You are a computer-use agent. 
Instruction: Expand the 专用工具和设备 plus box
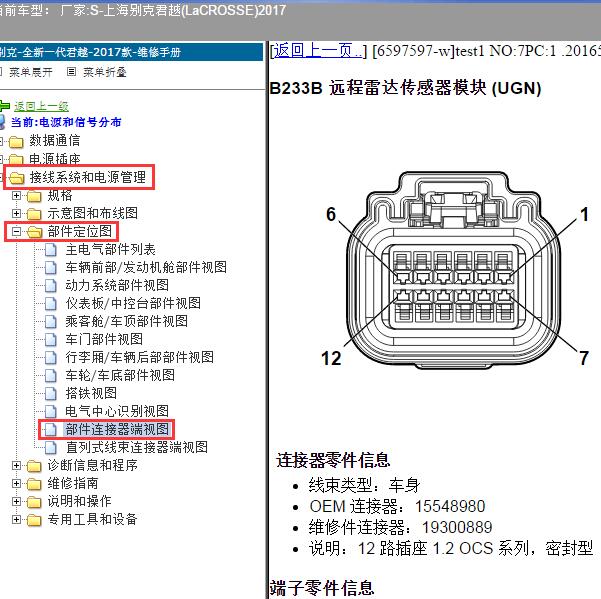16,519
